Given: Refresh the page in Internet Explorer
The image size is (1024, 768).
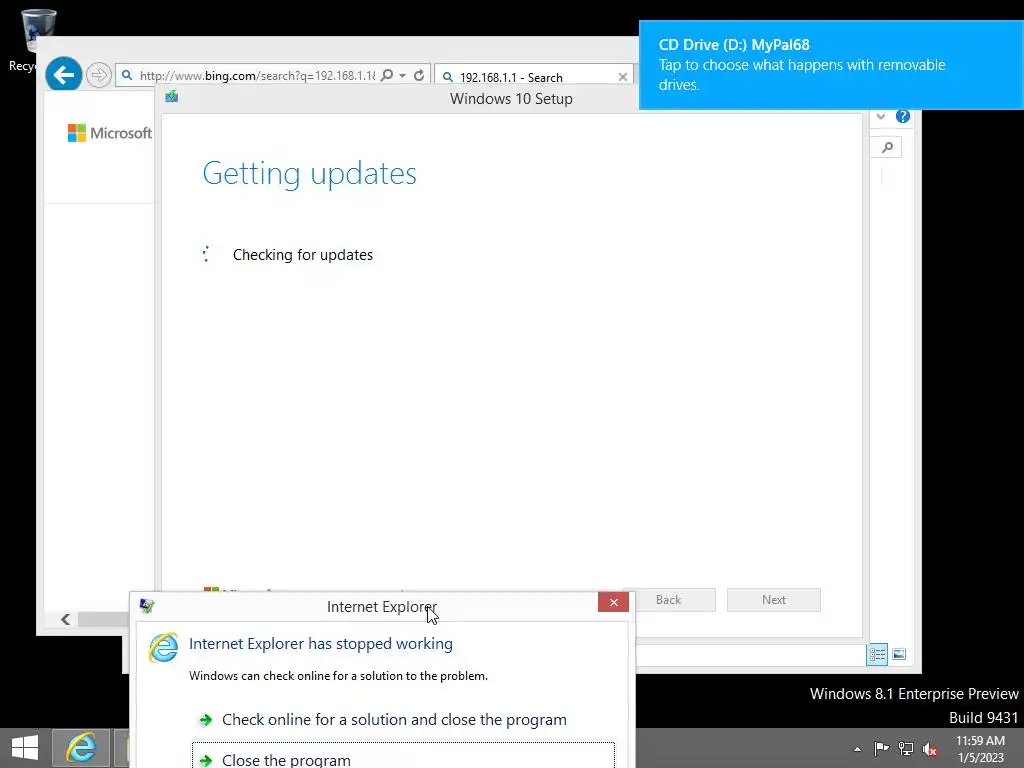Looking at the screenshot, I should click(x=419, y=75).
